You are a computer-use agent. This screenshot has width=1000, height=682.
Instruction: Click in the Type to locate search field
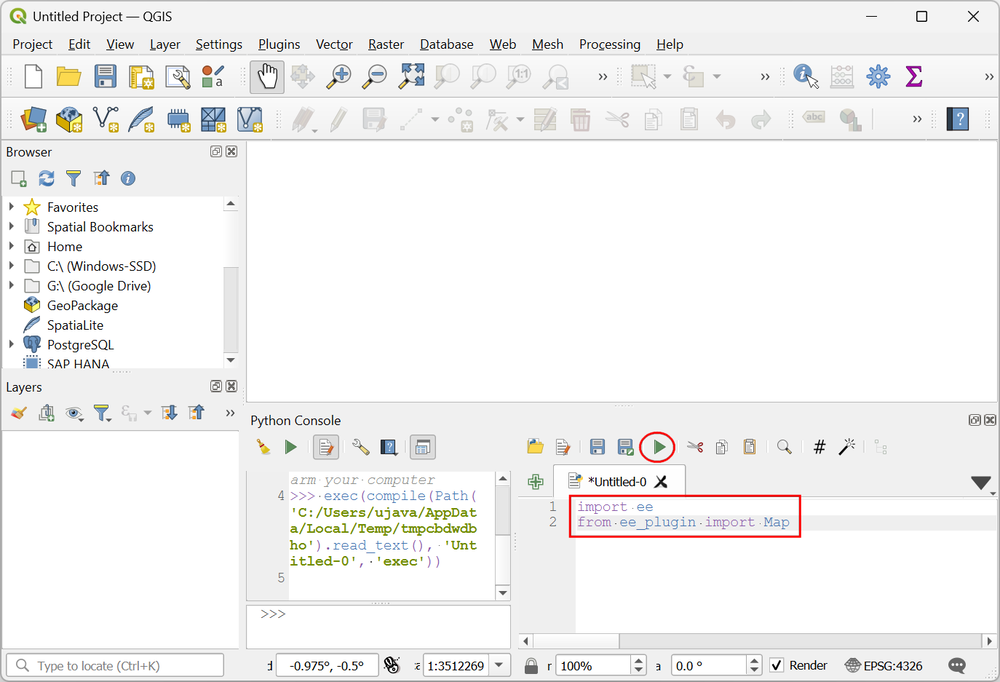tap(115, 665)
